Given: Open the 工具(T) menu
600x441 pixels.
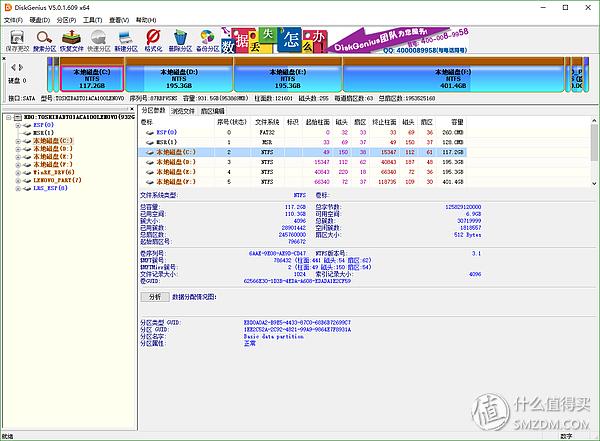Looking at the screenshot, I should click(93, 19).
